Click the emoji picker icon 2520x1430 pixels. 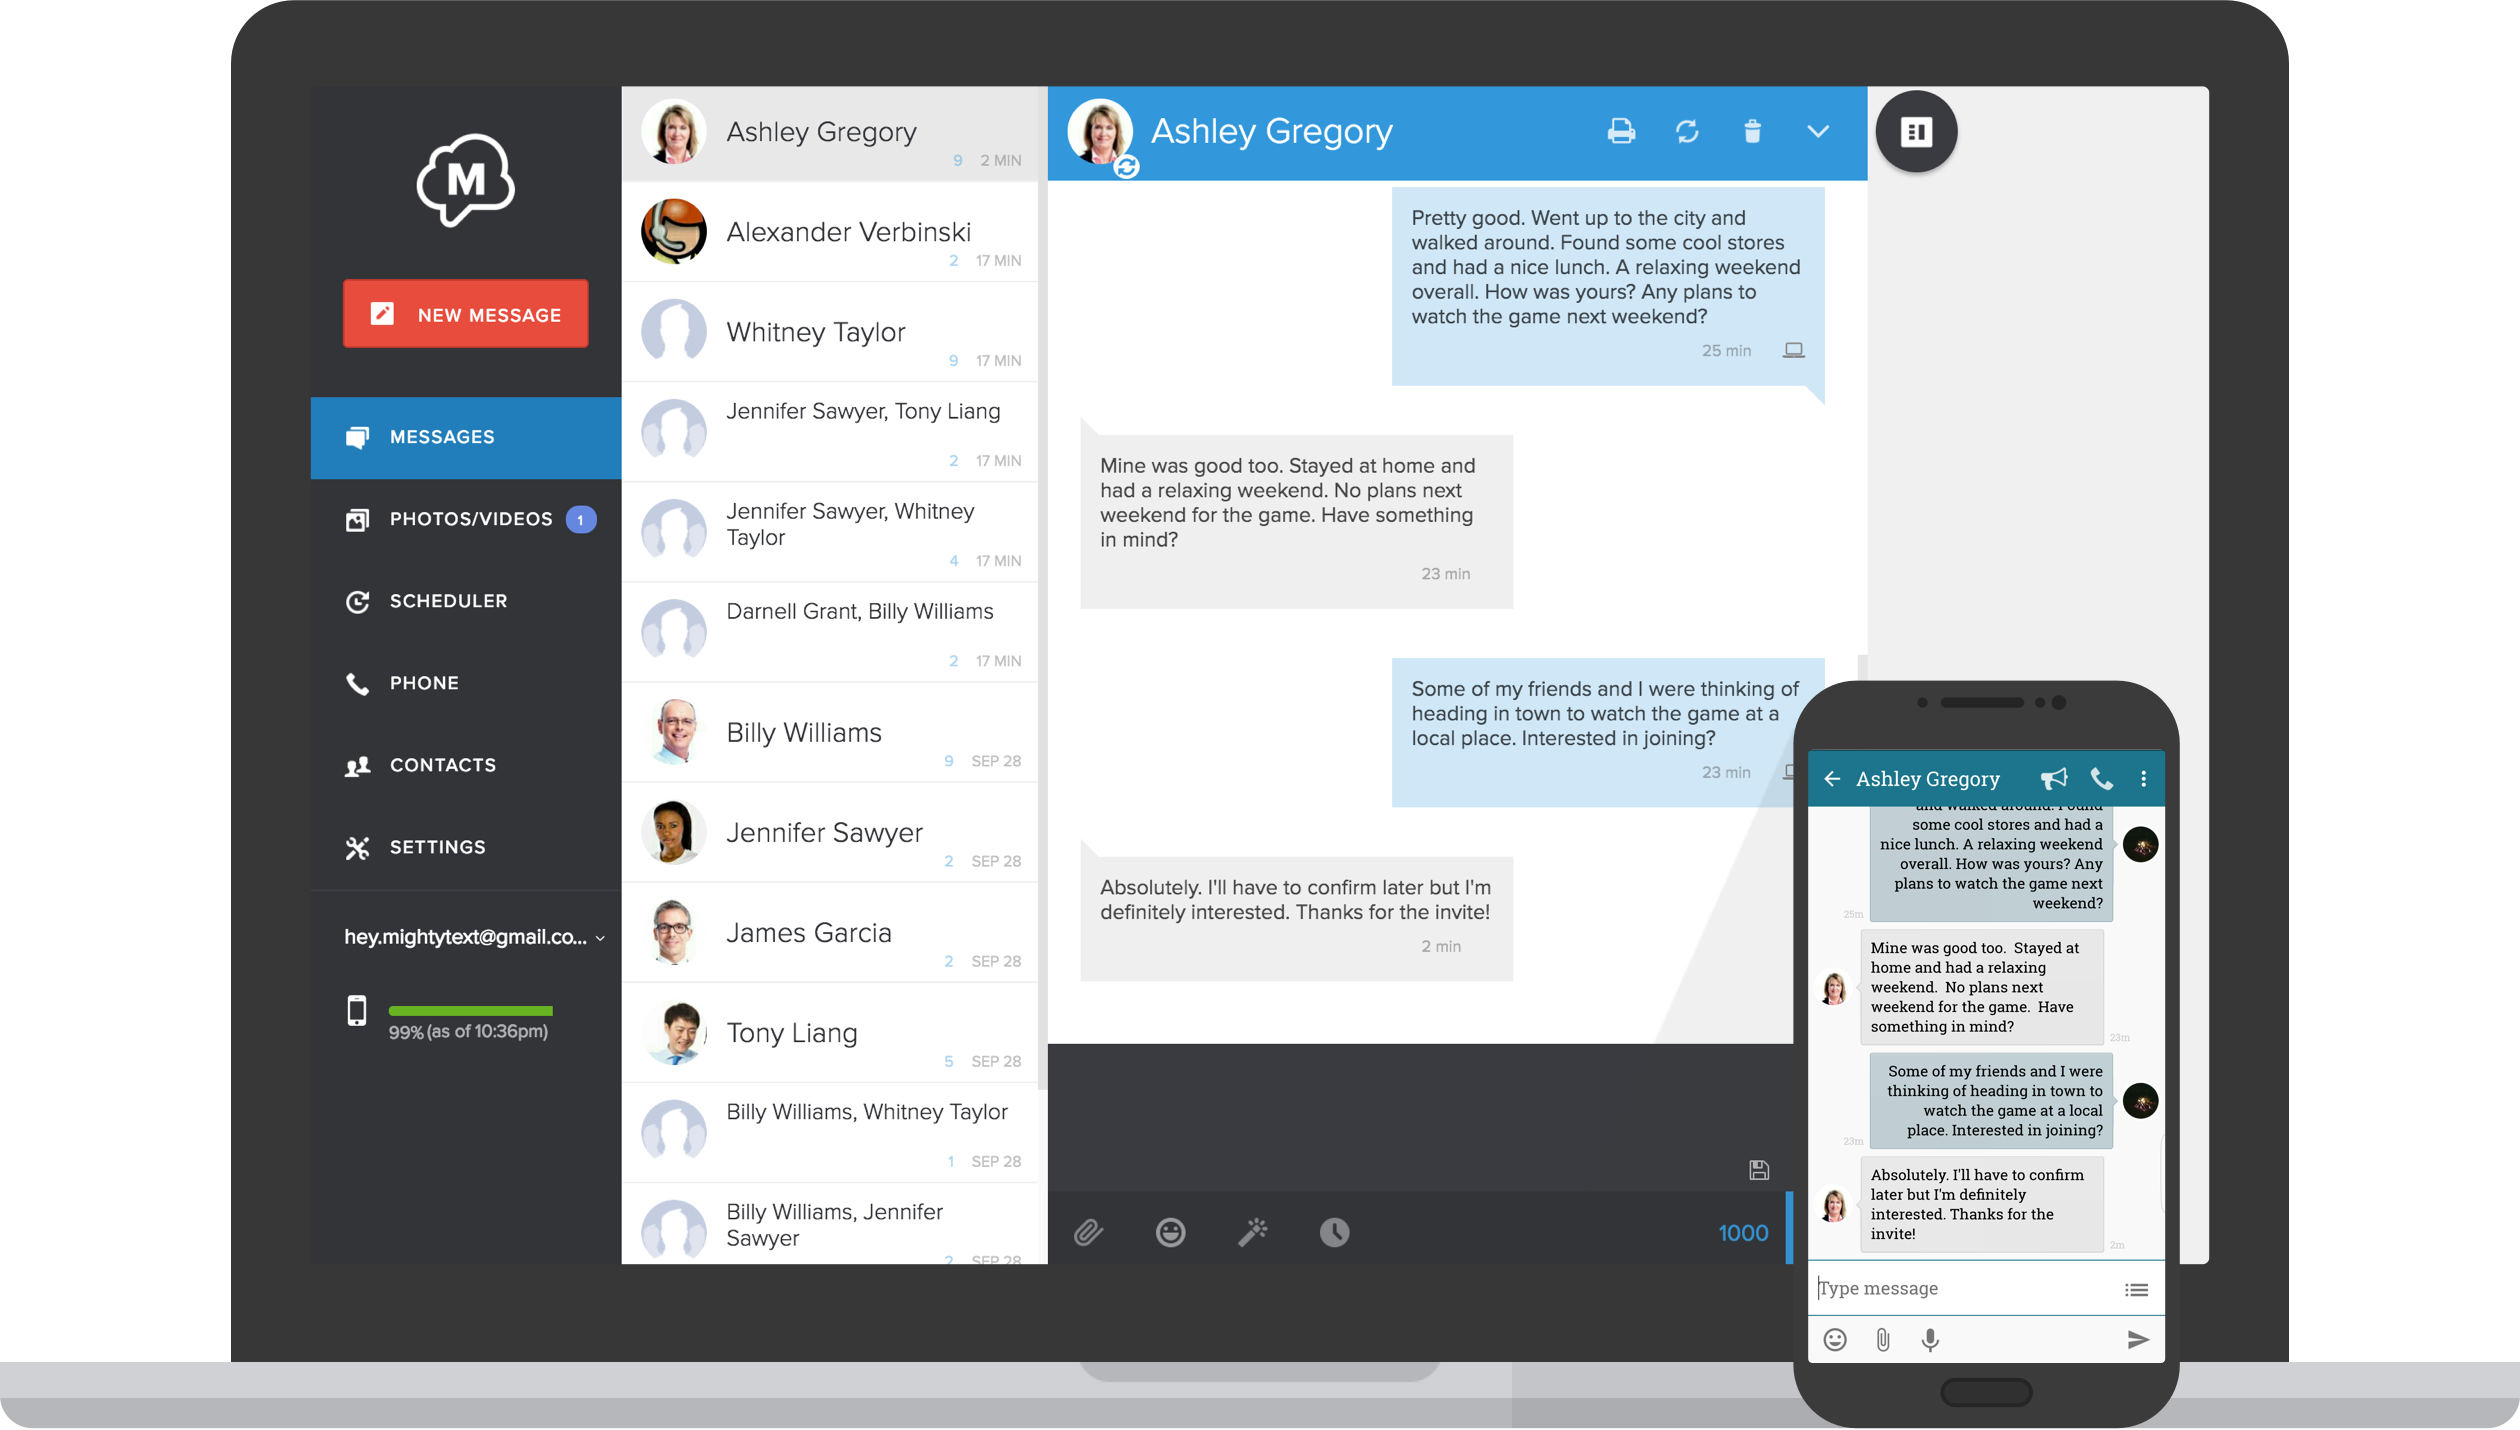click(1172, 1233)
